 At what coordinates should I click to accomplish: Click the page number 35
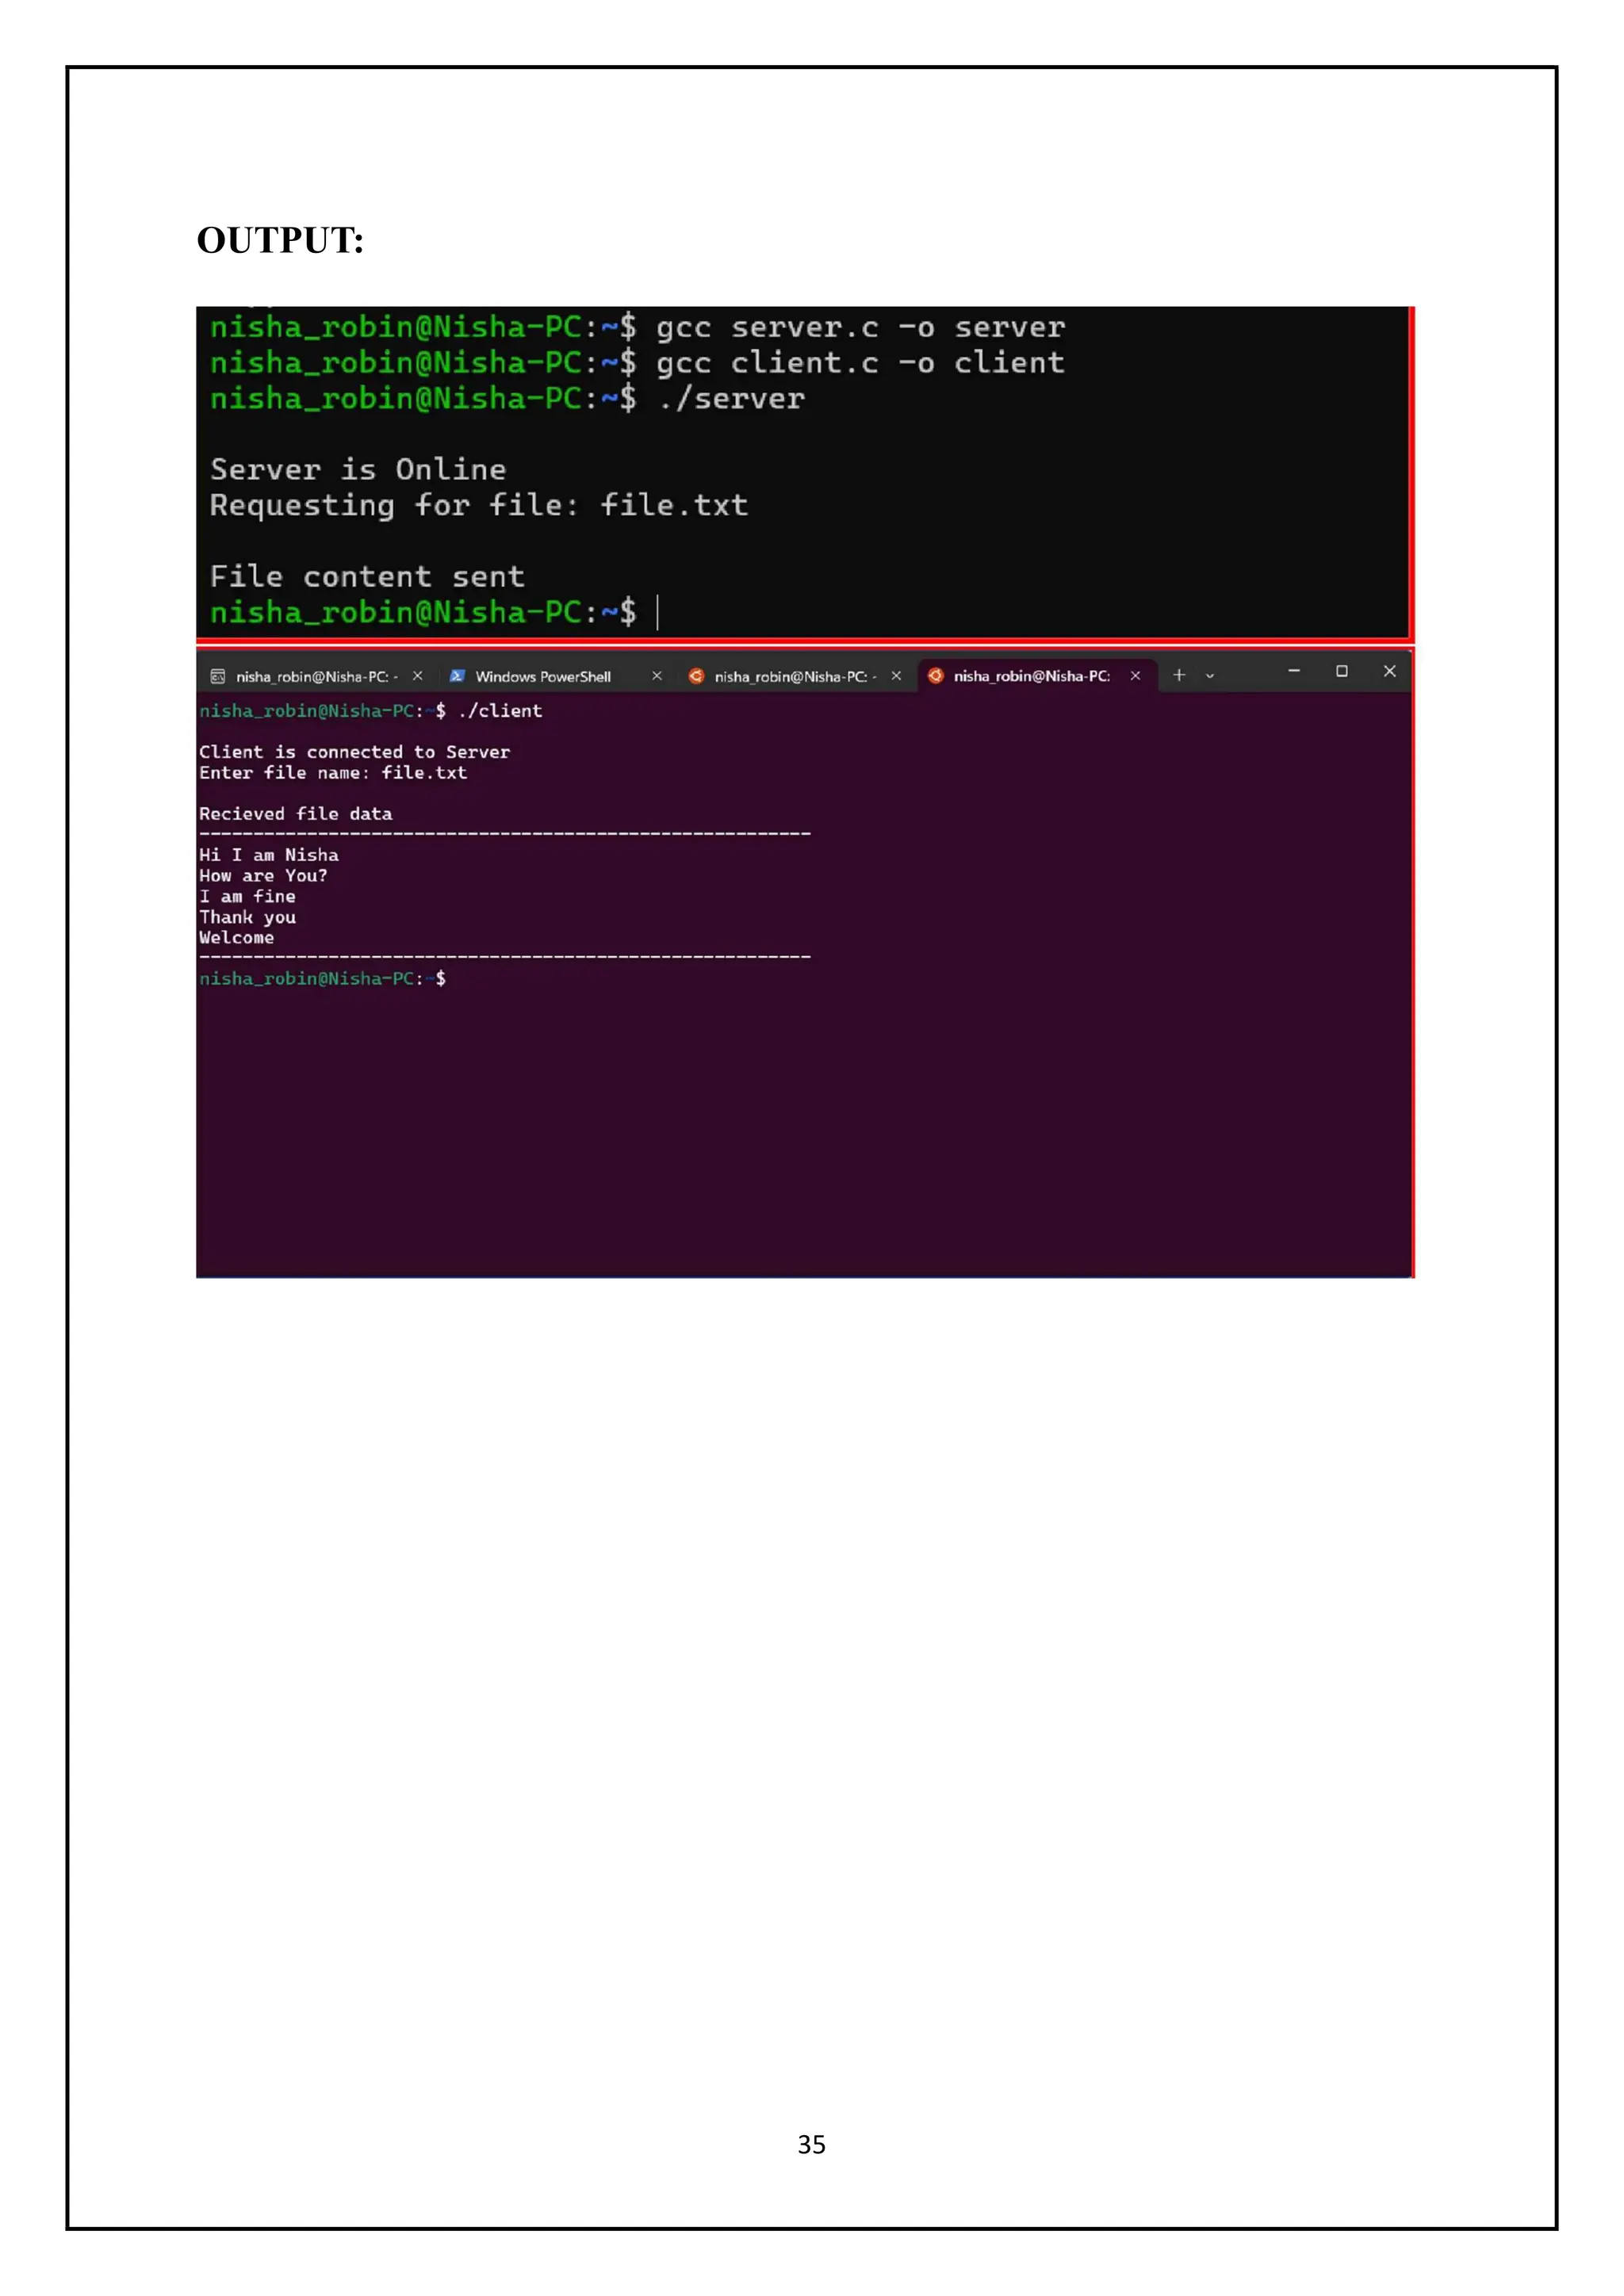811,2145
